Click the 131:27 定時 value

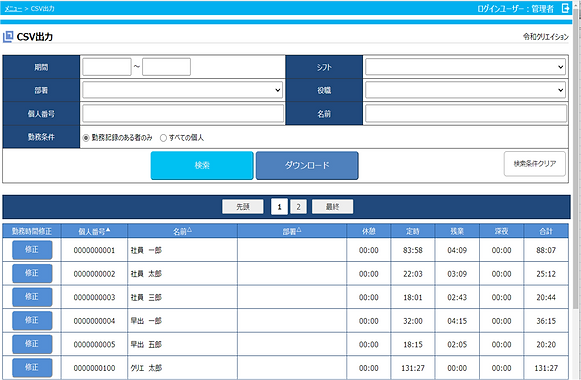coord(413,368)
